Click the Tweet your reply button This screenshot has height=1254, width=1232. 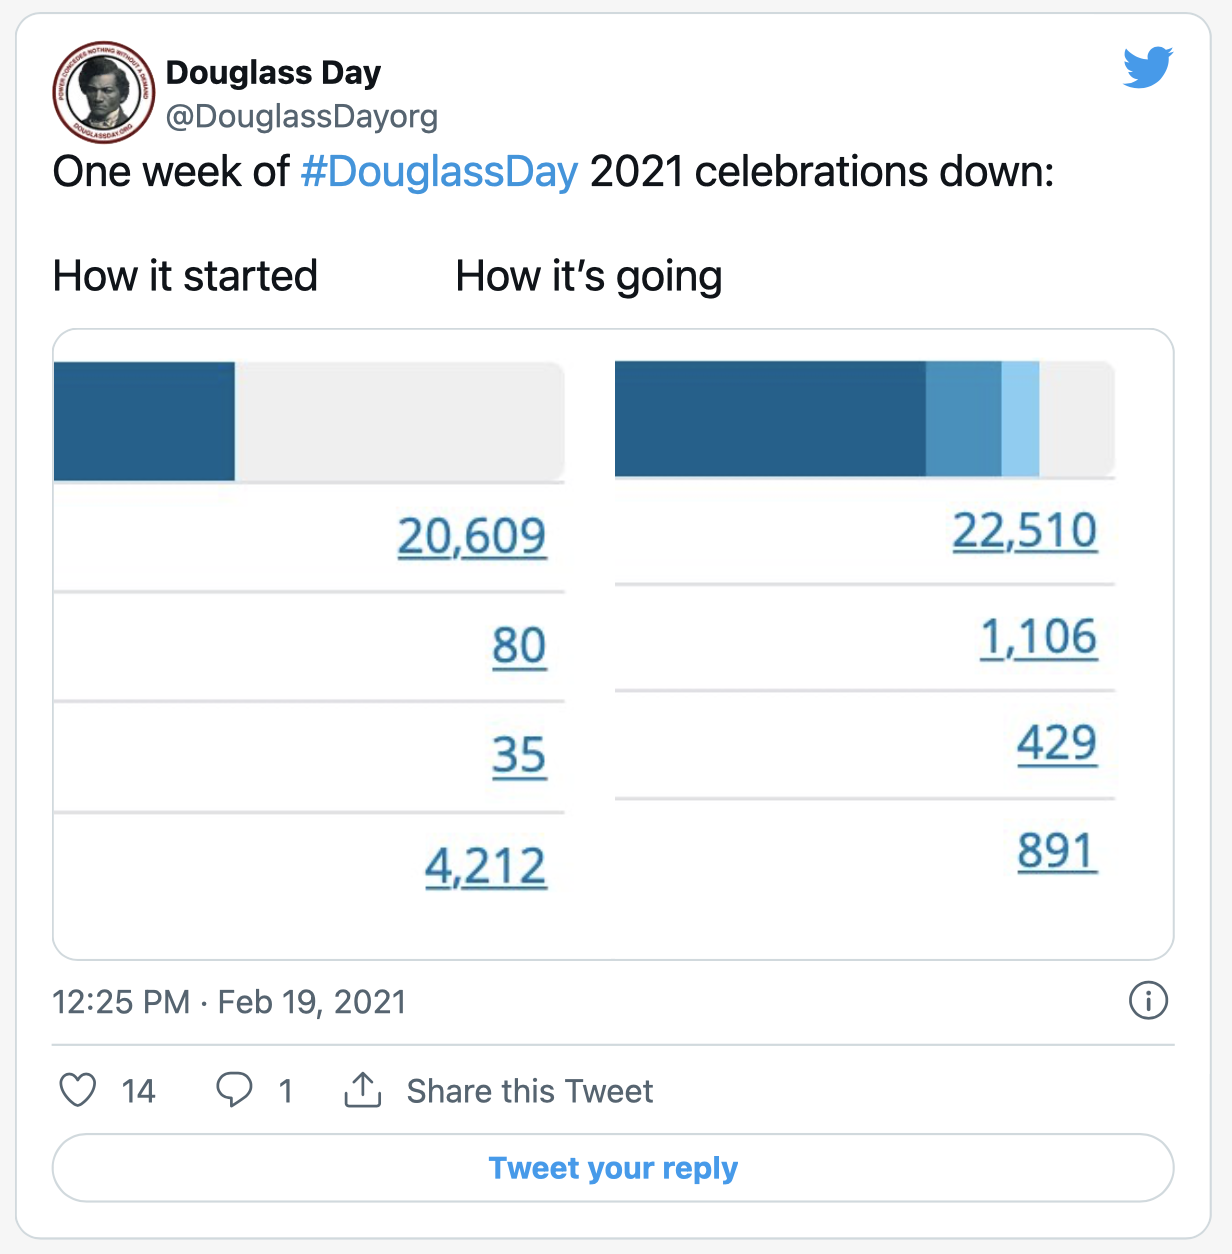coord(613,1167)
